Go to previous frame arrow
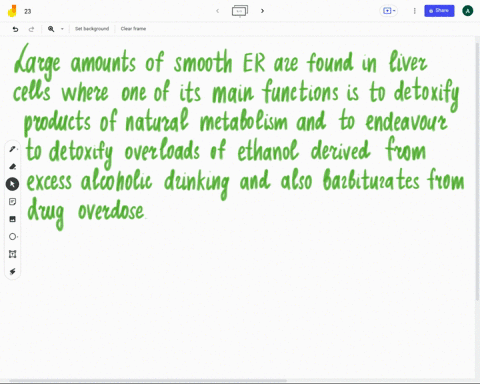 click(x=218, y=11)
